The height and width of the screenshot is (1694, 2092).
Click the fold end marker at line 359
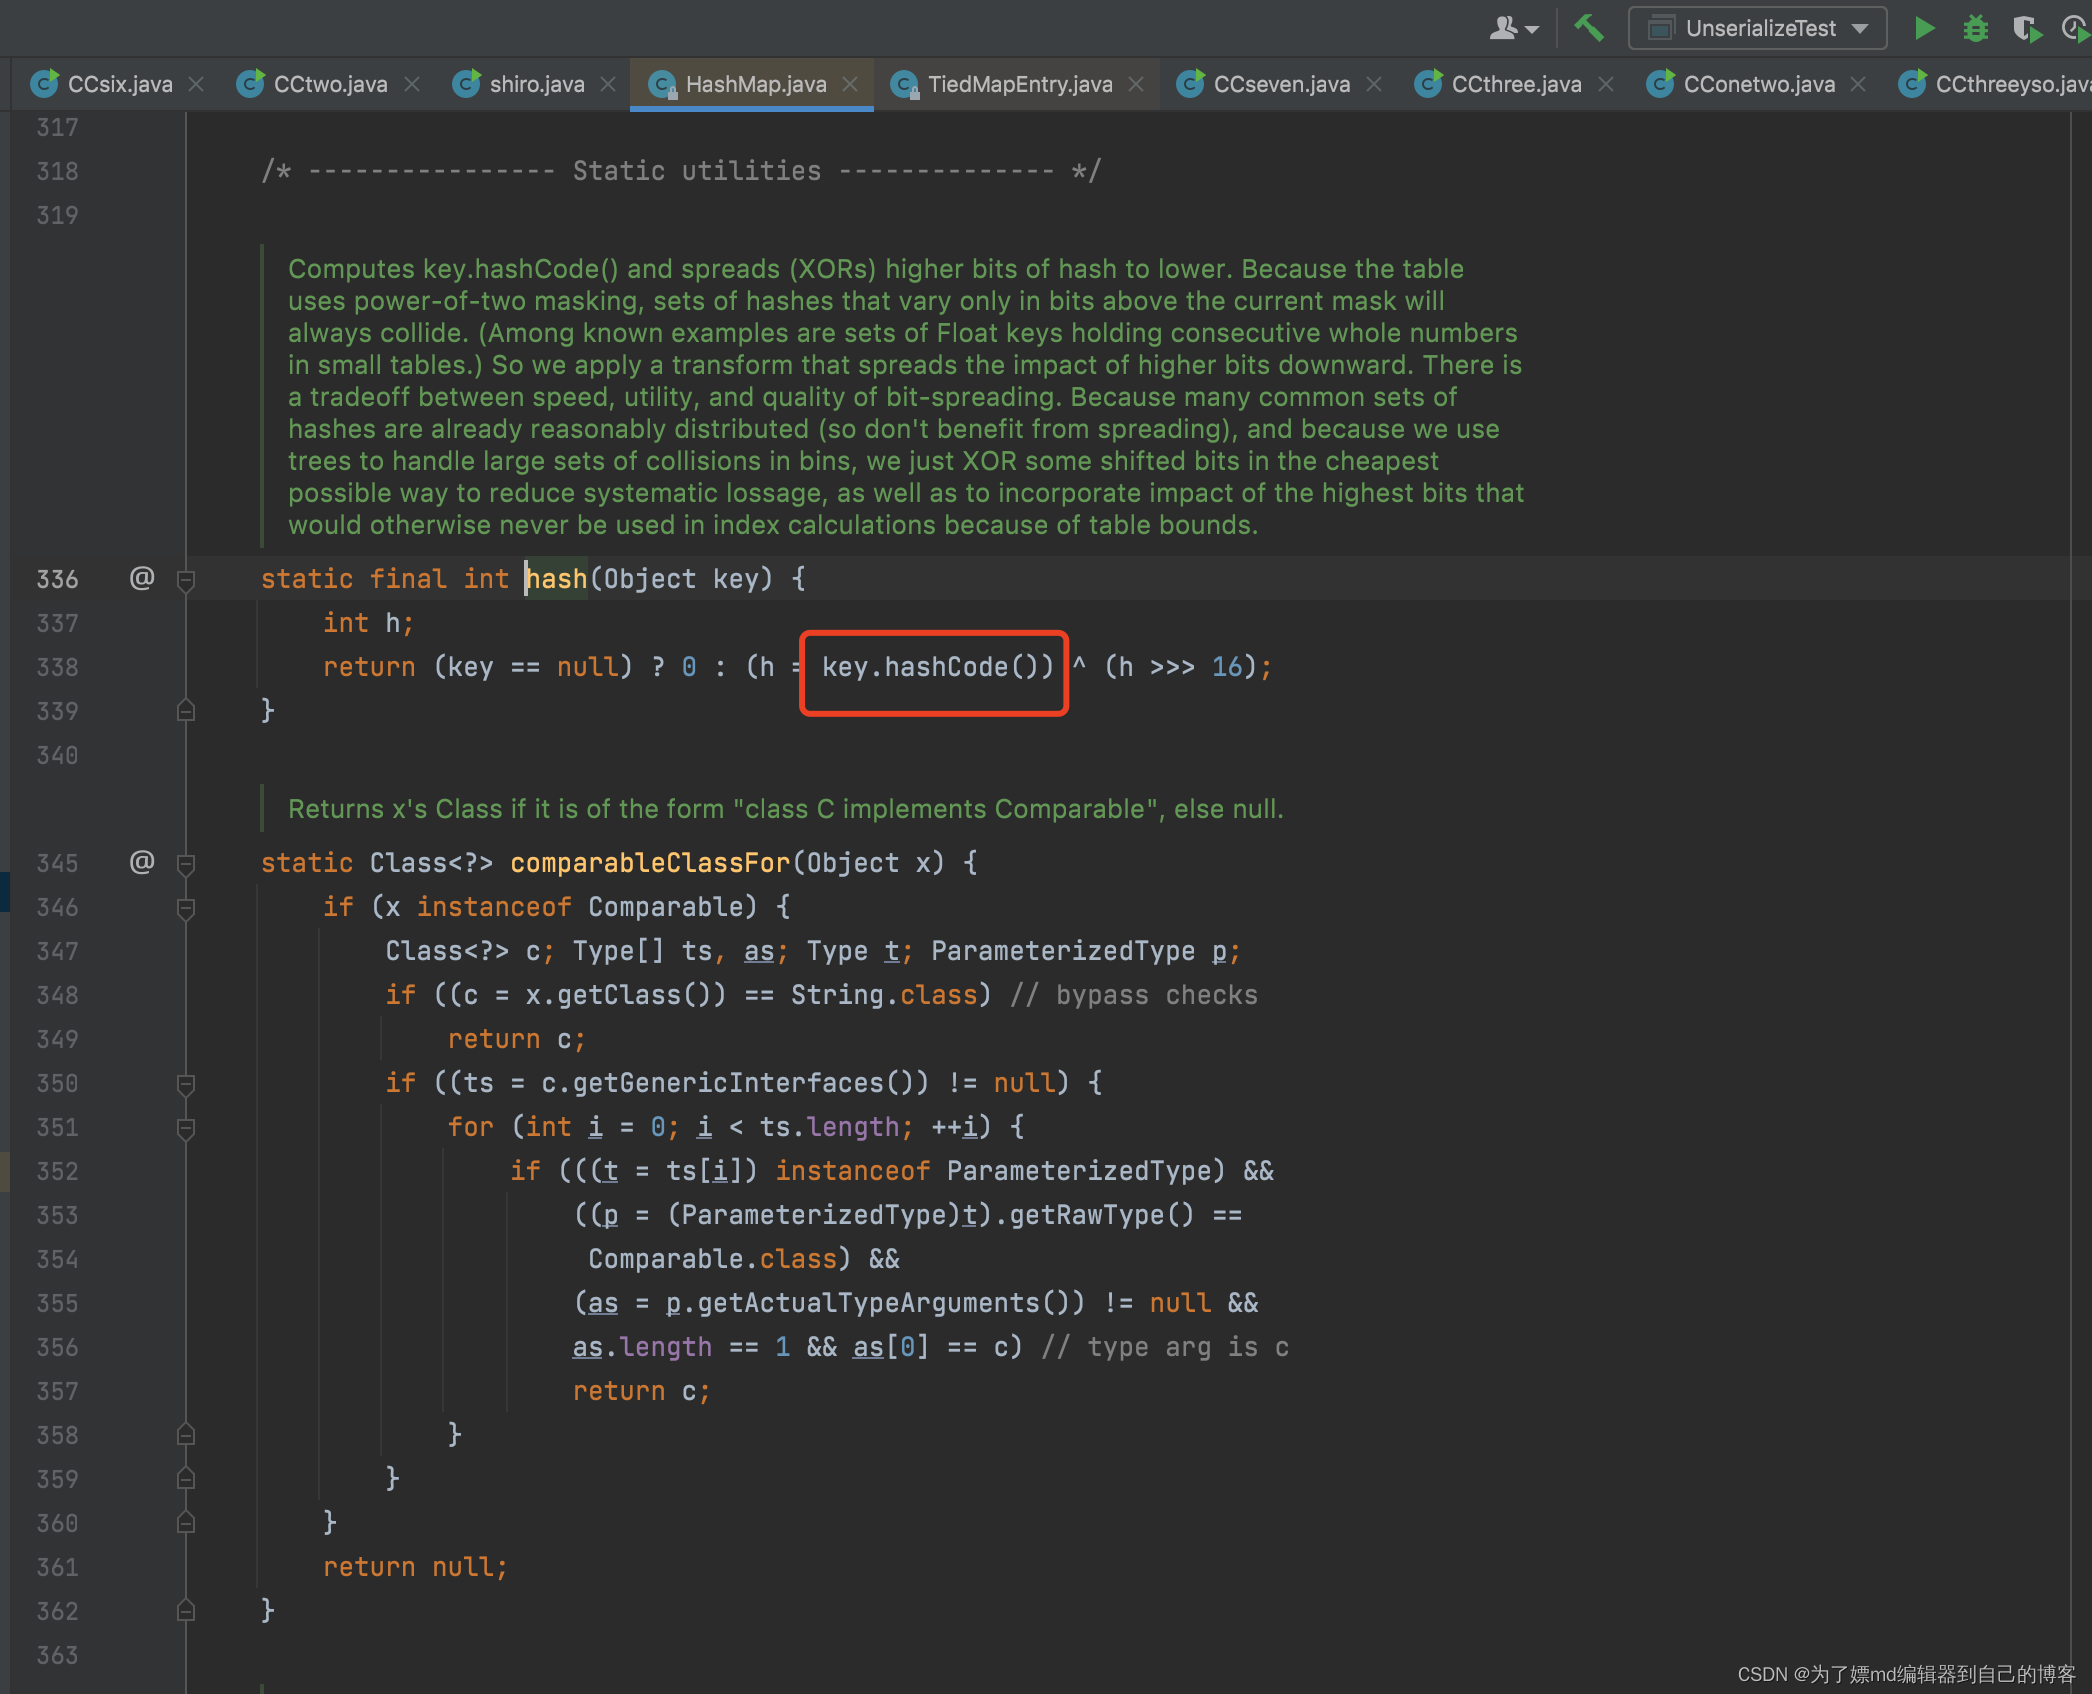186,1479
